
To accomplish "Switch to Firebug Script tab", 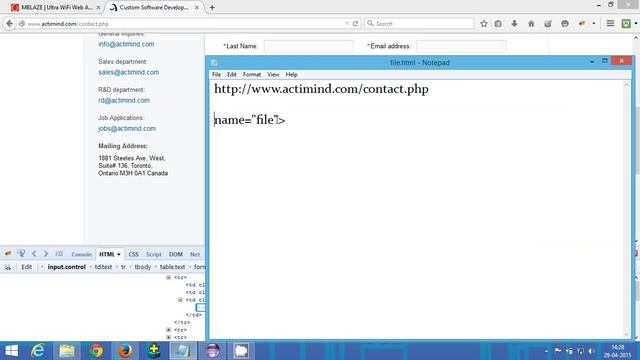I will [154, 254].
